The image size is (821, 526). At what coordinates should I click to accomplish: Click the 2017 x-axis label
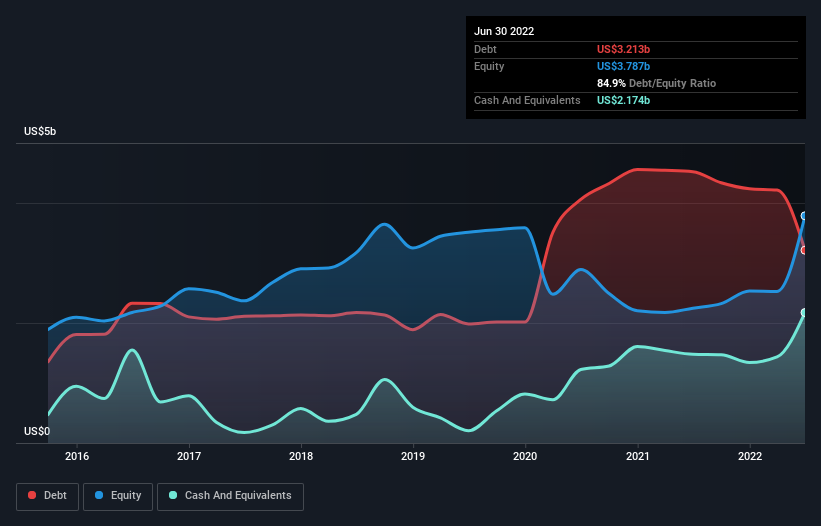point(189,456)
